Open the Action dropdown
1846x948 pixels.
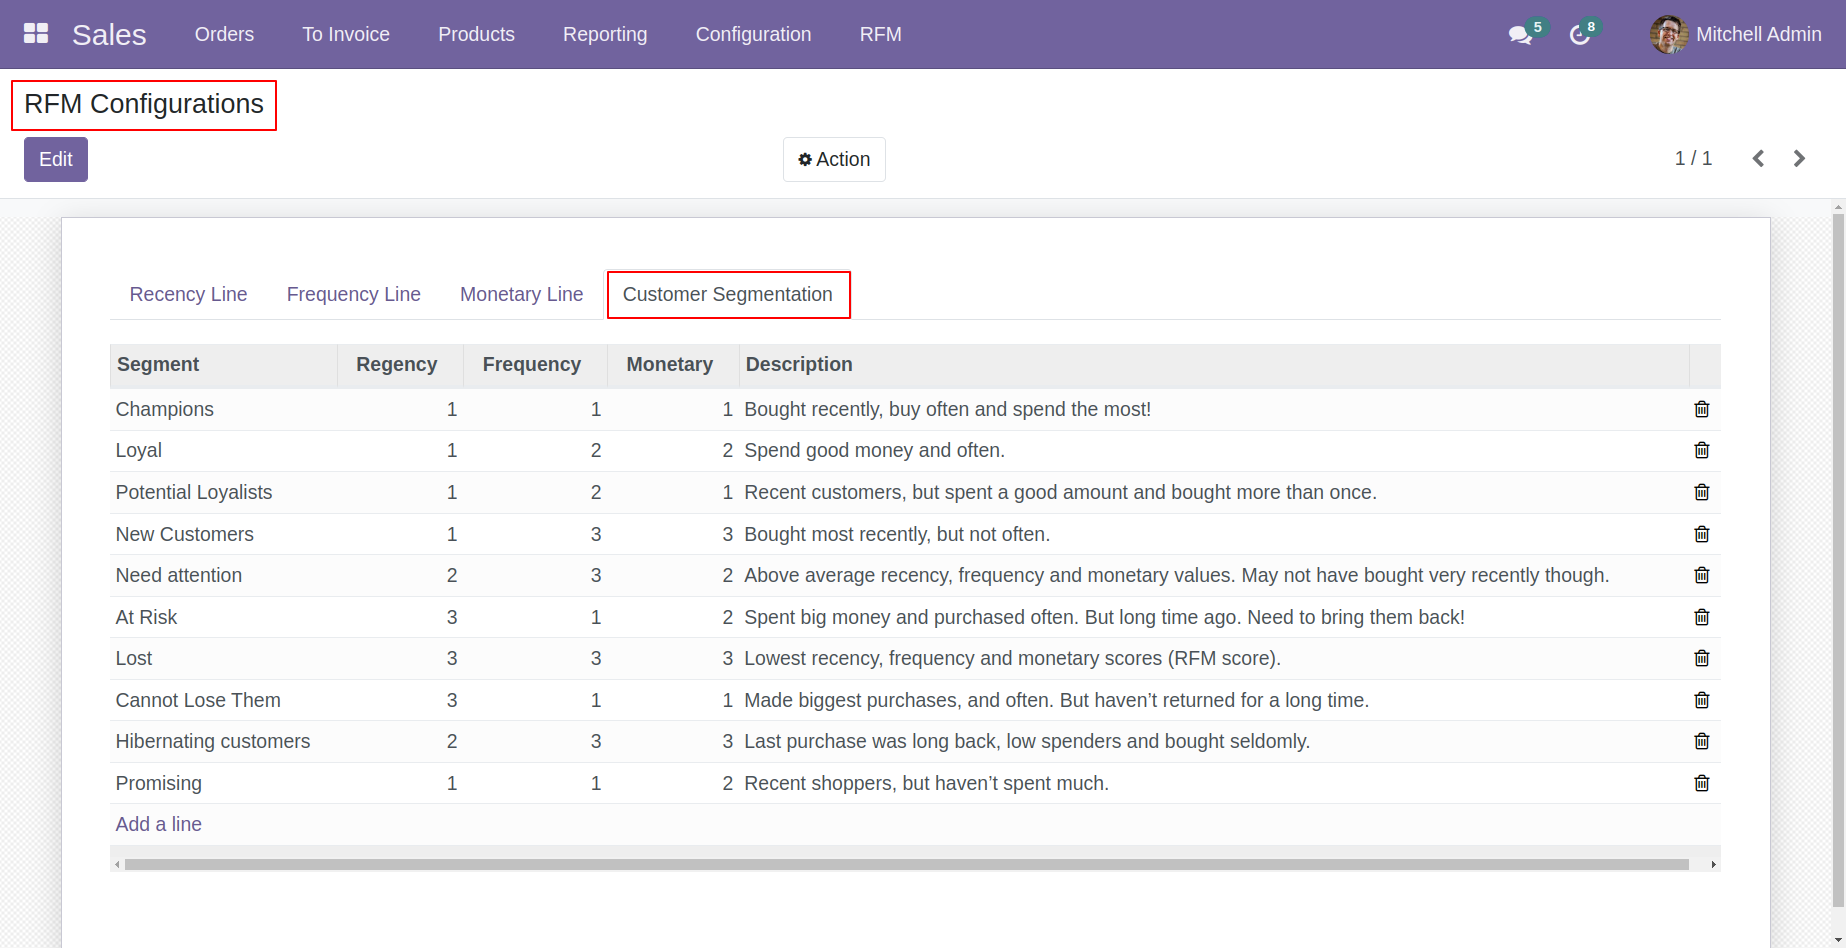pyautogui.click(x=834, y=159)
